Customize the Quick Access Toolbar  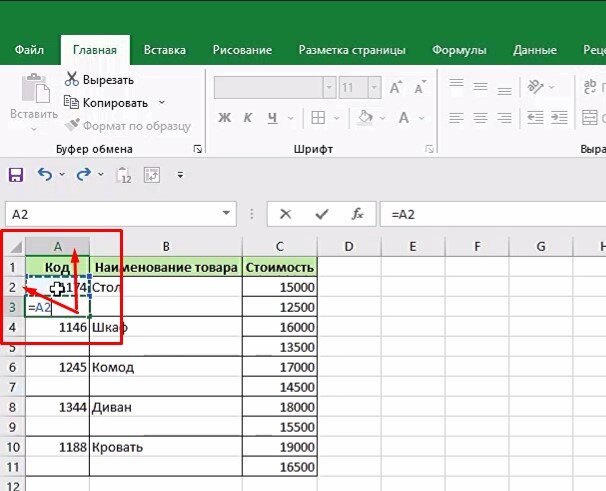[180, 175]
